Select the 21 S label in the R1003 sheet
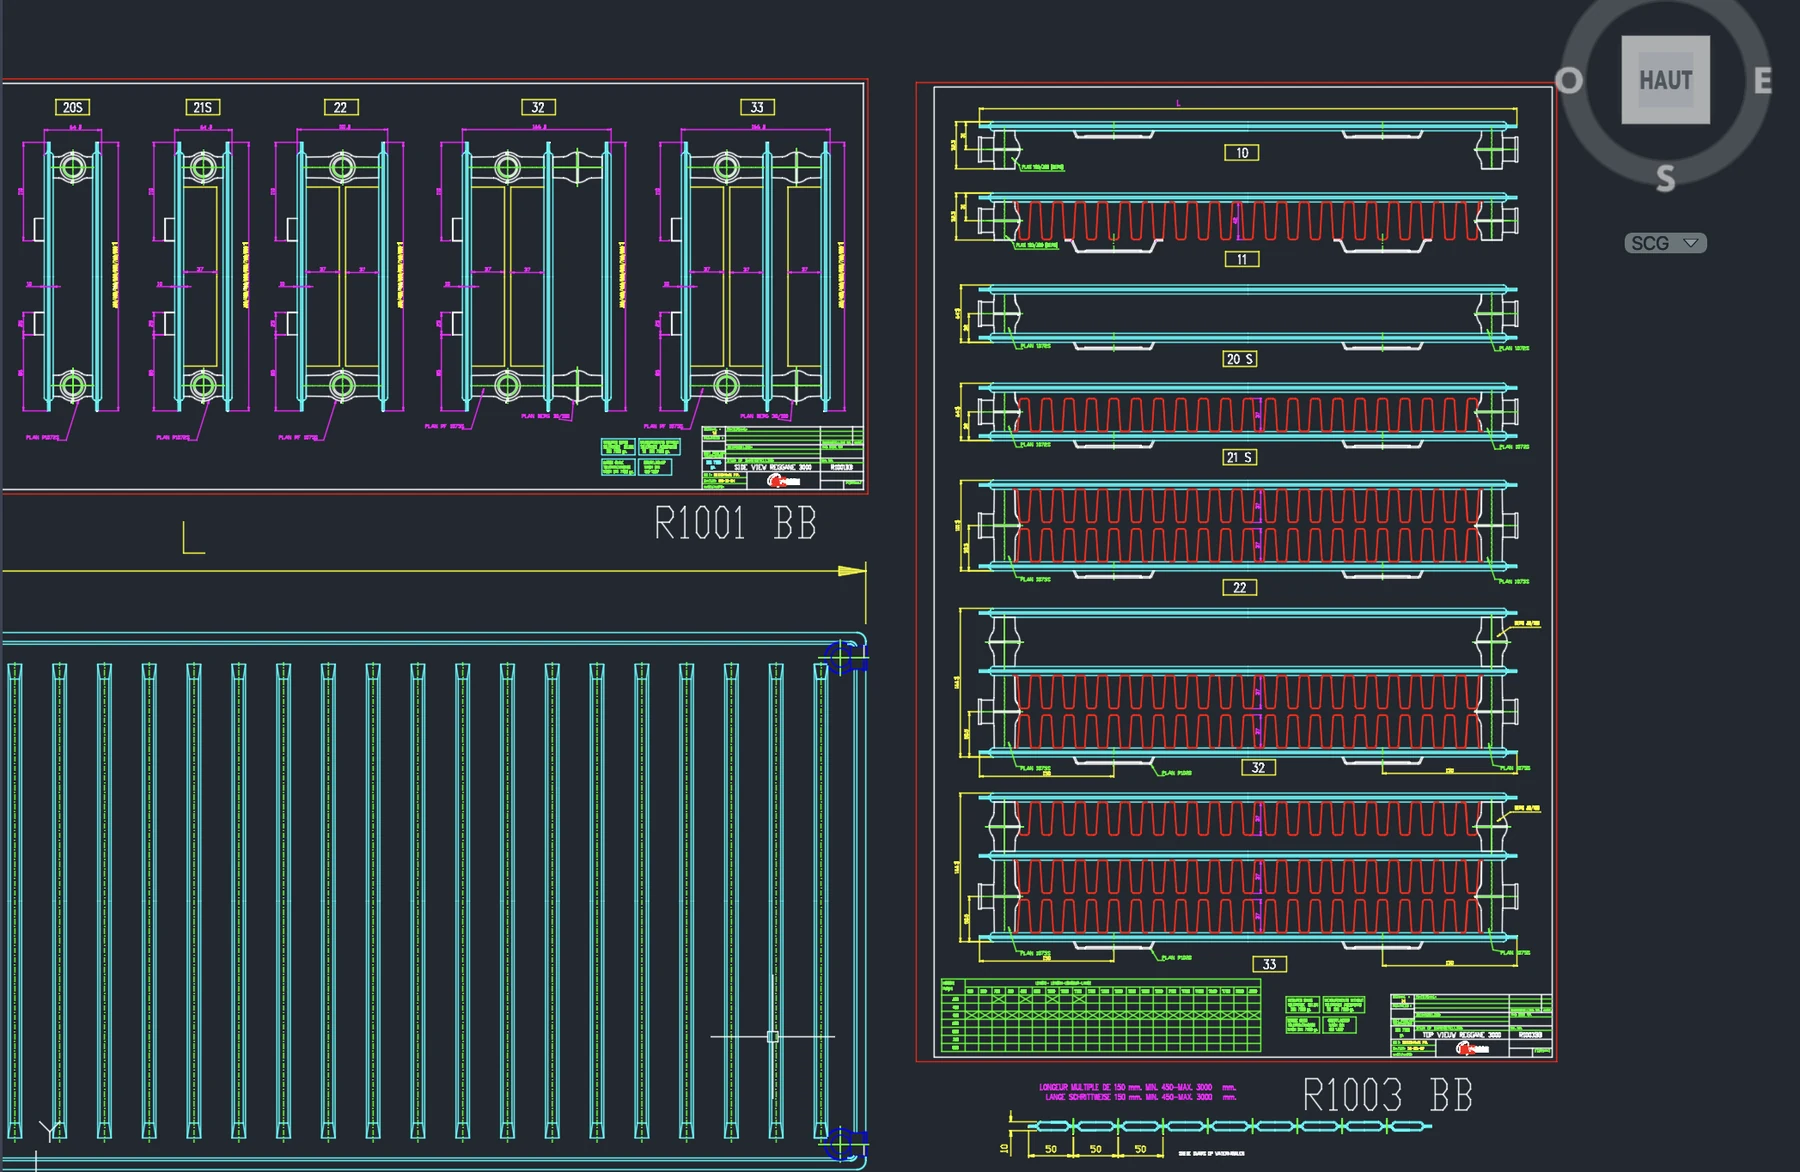Viewport: 1800px width, 1172px height. (1240, 457)
